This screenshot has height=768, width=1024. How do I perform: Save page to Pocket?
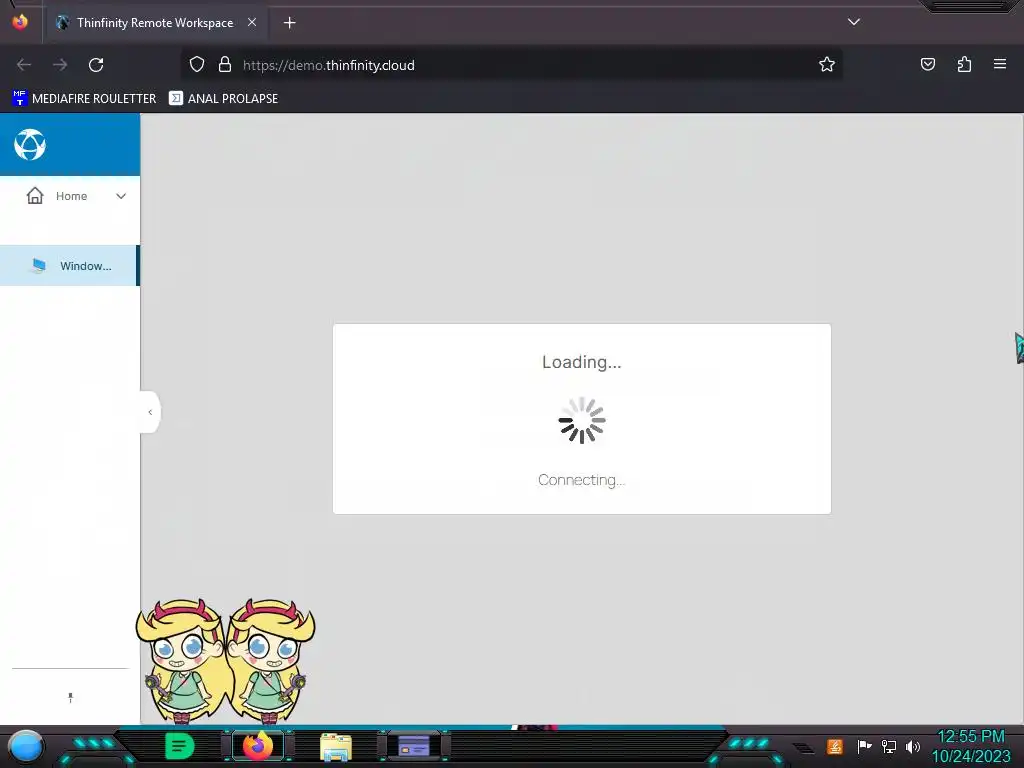pos(928,64)
